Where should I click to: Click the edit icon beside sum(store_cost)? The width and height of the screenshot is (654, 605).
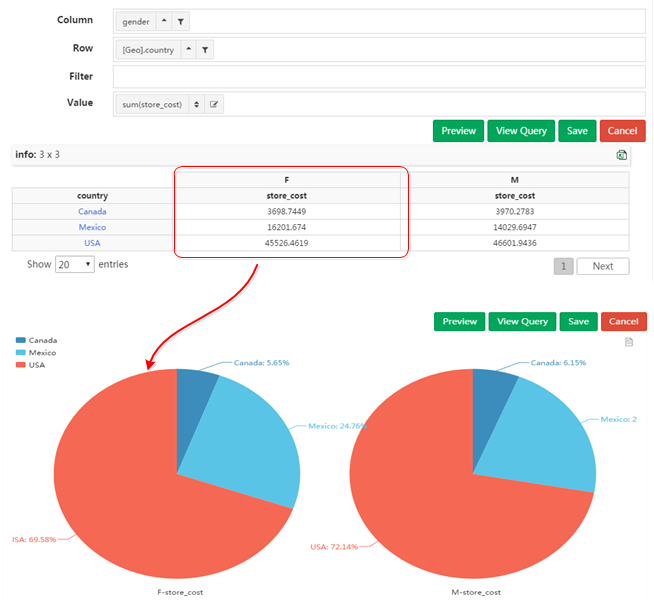(x=214, y=104)
